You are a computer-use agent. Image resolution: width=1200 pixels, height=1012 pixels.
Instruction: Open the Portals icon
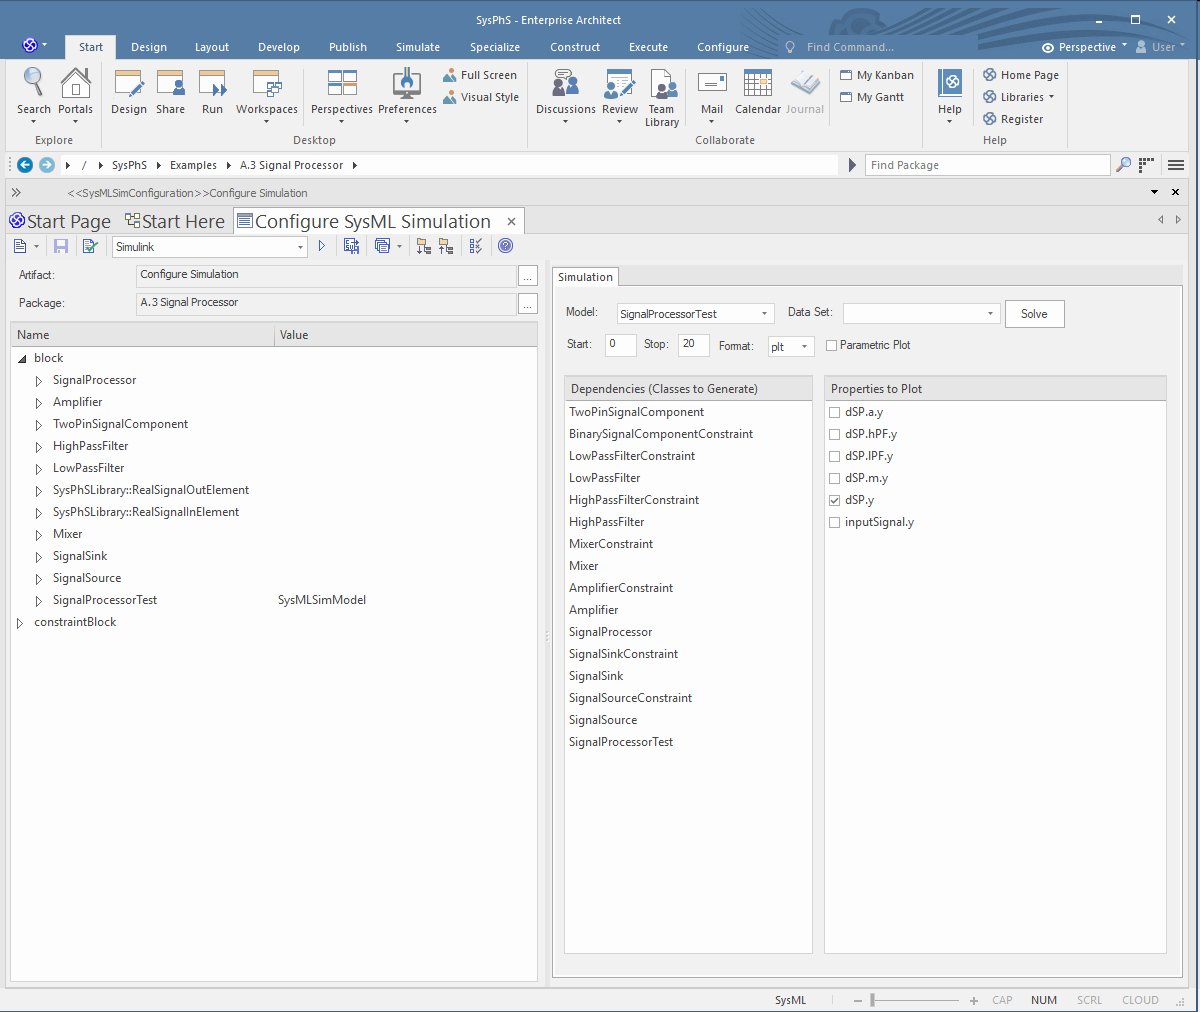coord(75,84)
